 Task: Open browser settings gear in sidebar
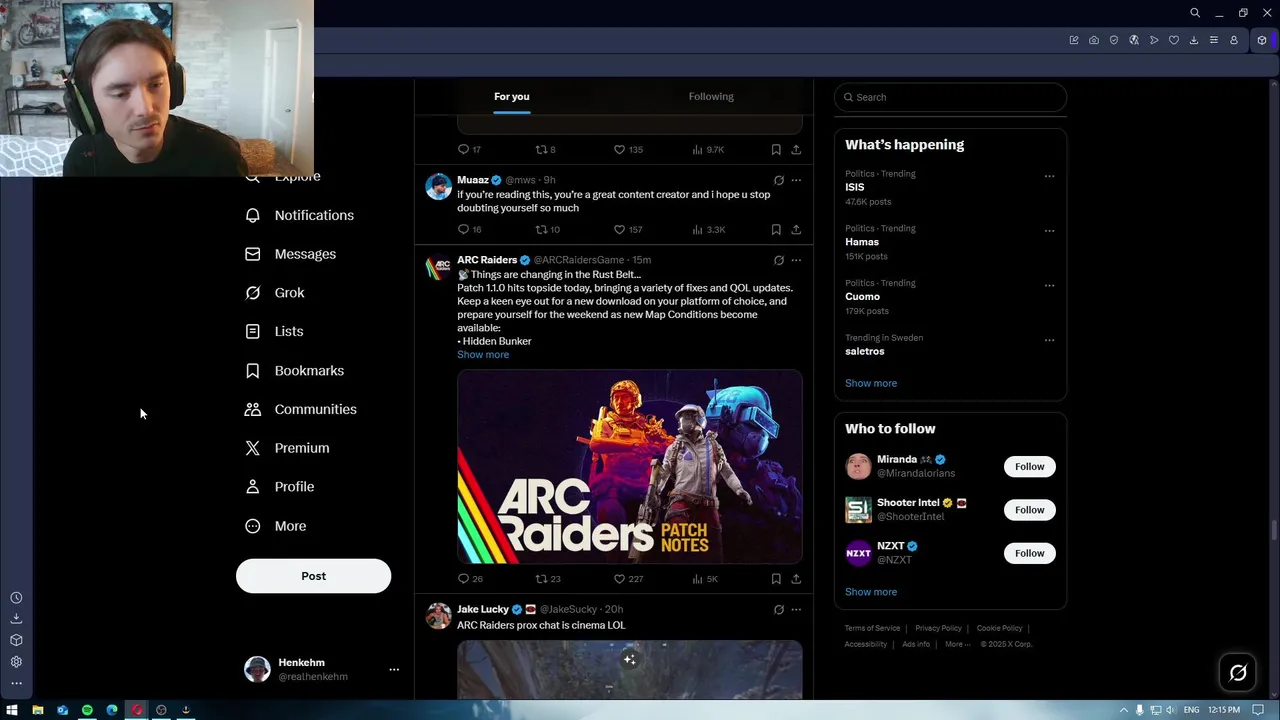(16, 662)
